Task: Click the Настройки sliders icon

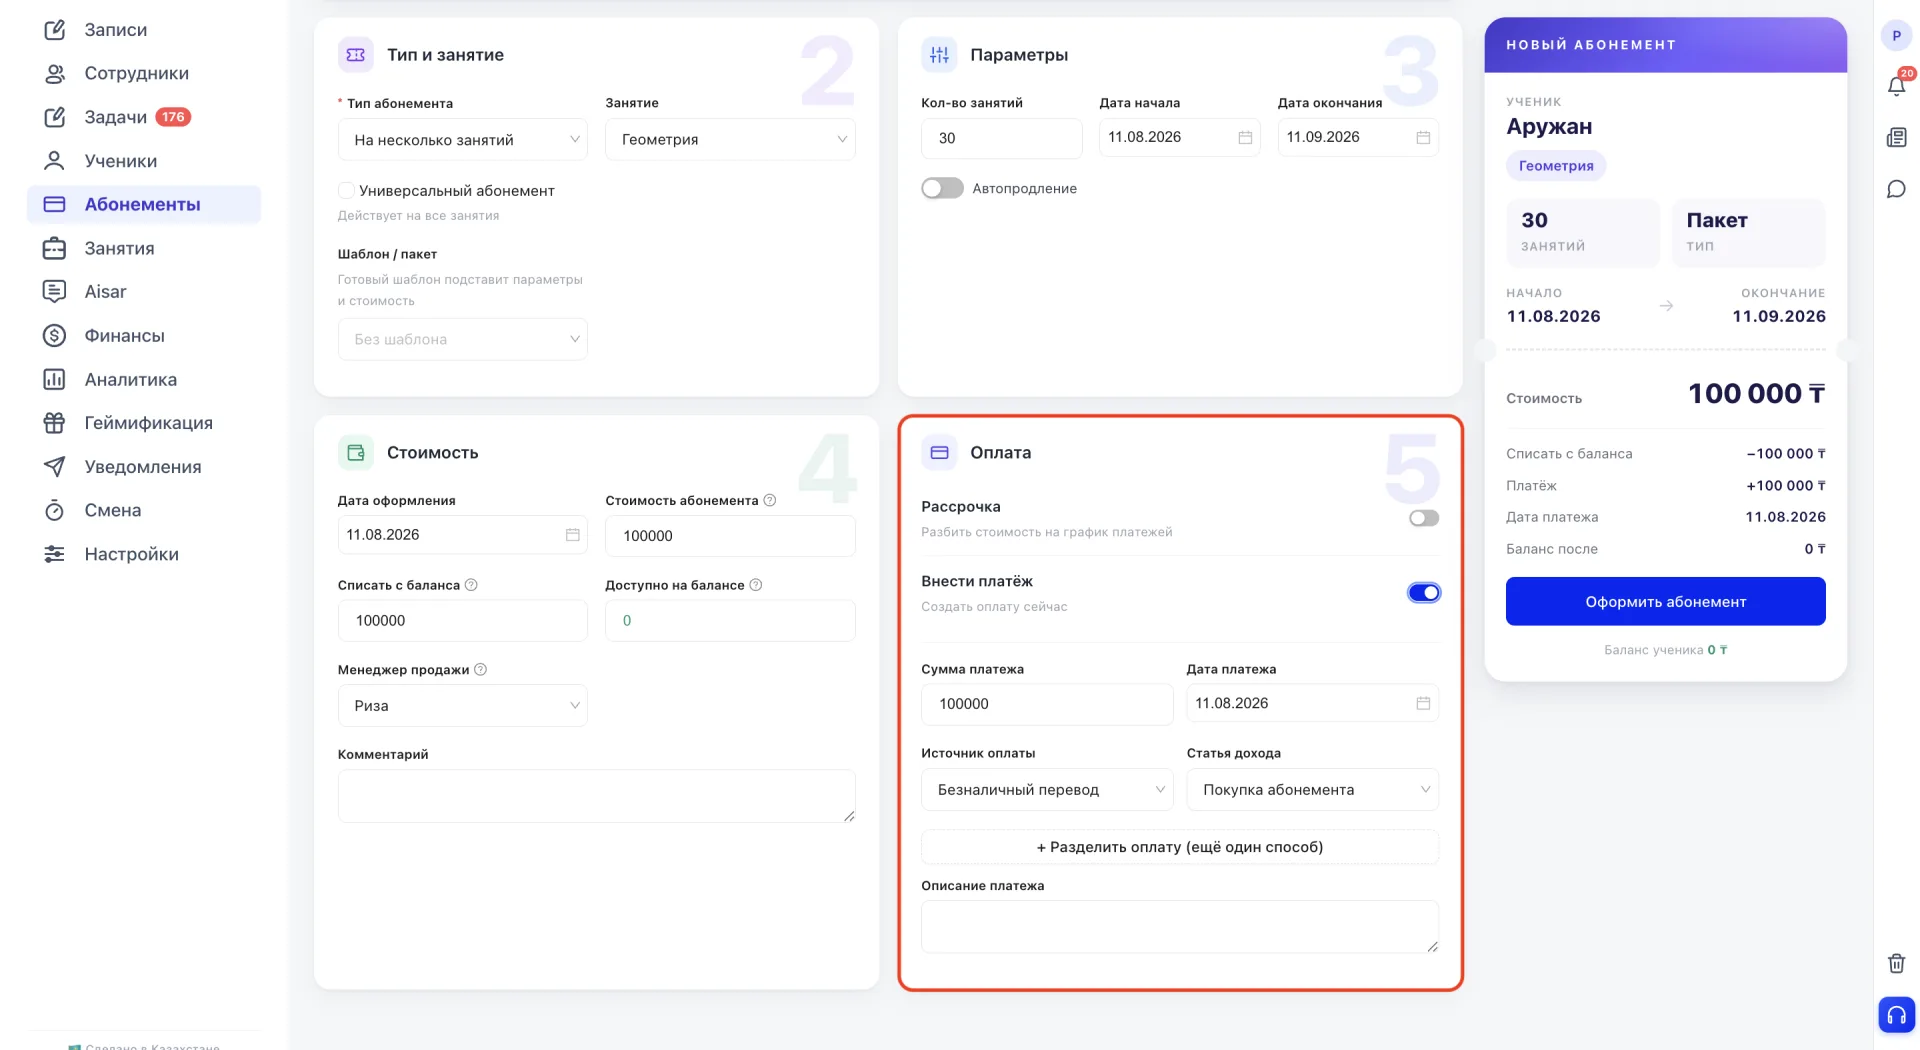Action: point(54,554)
